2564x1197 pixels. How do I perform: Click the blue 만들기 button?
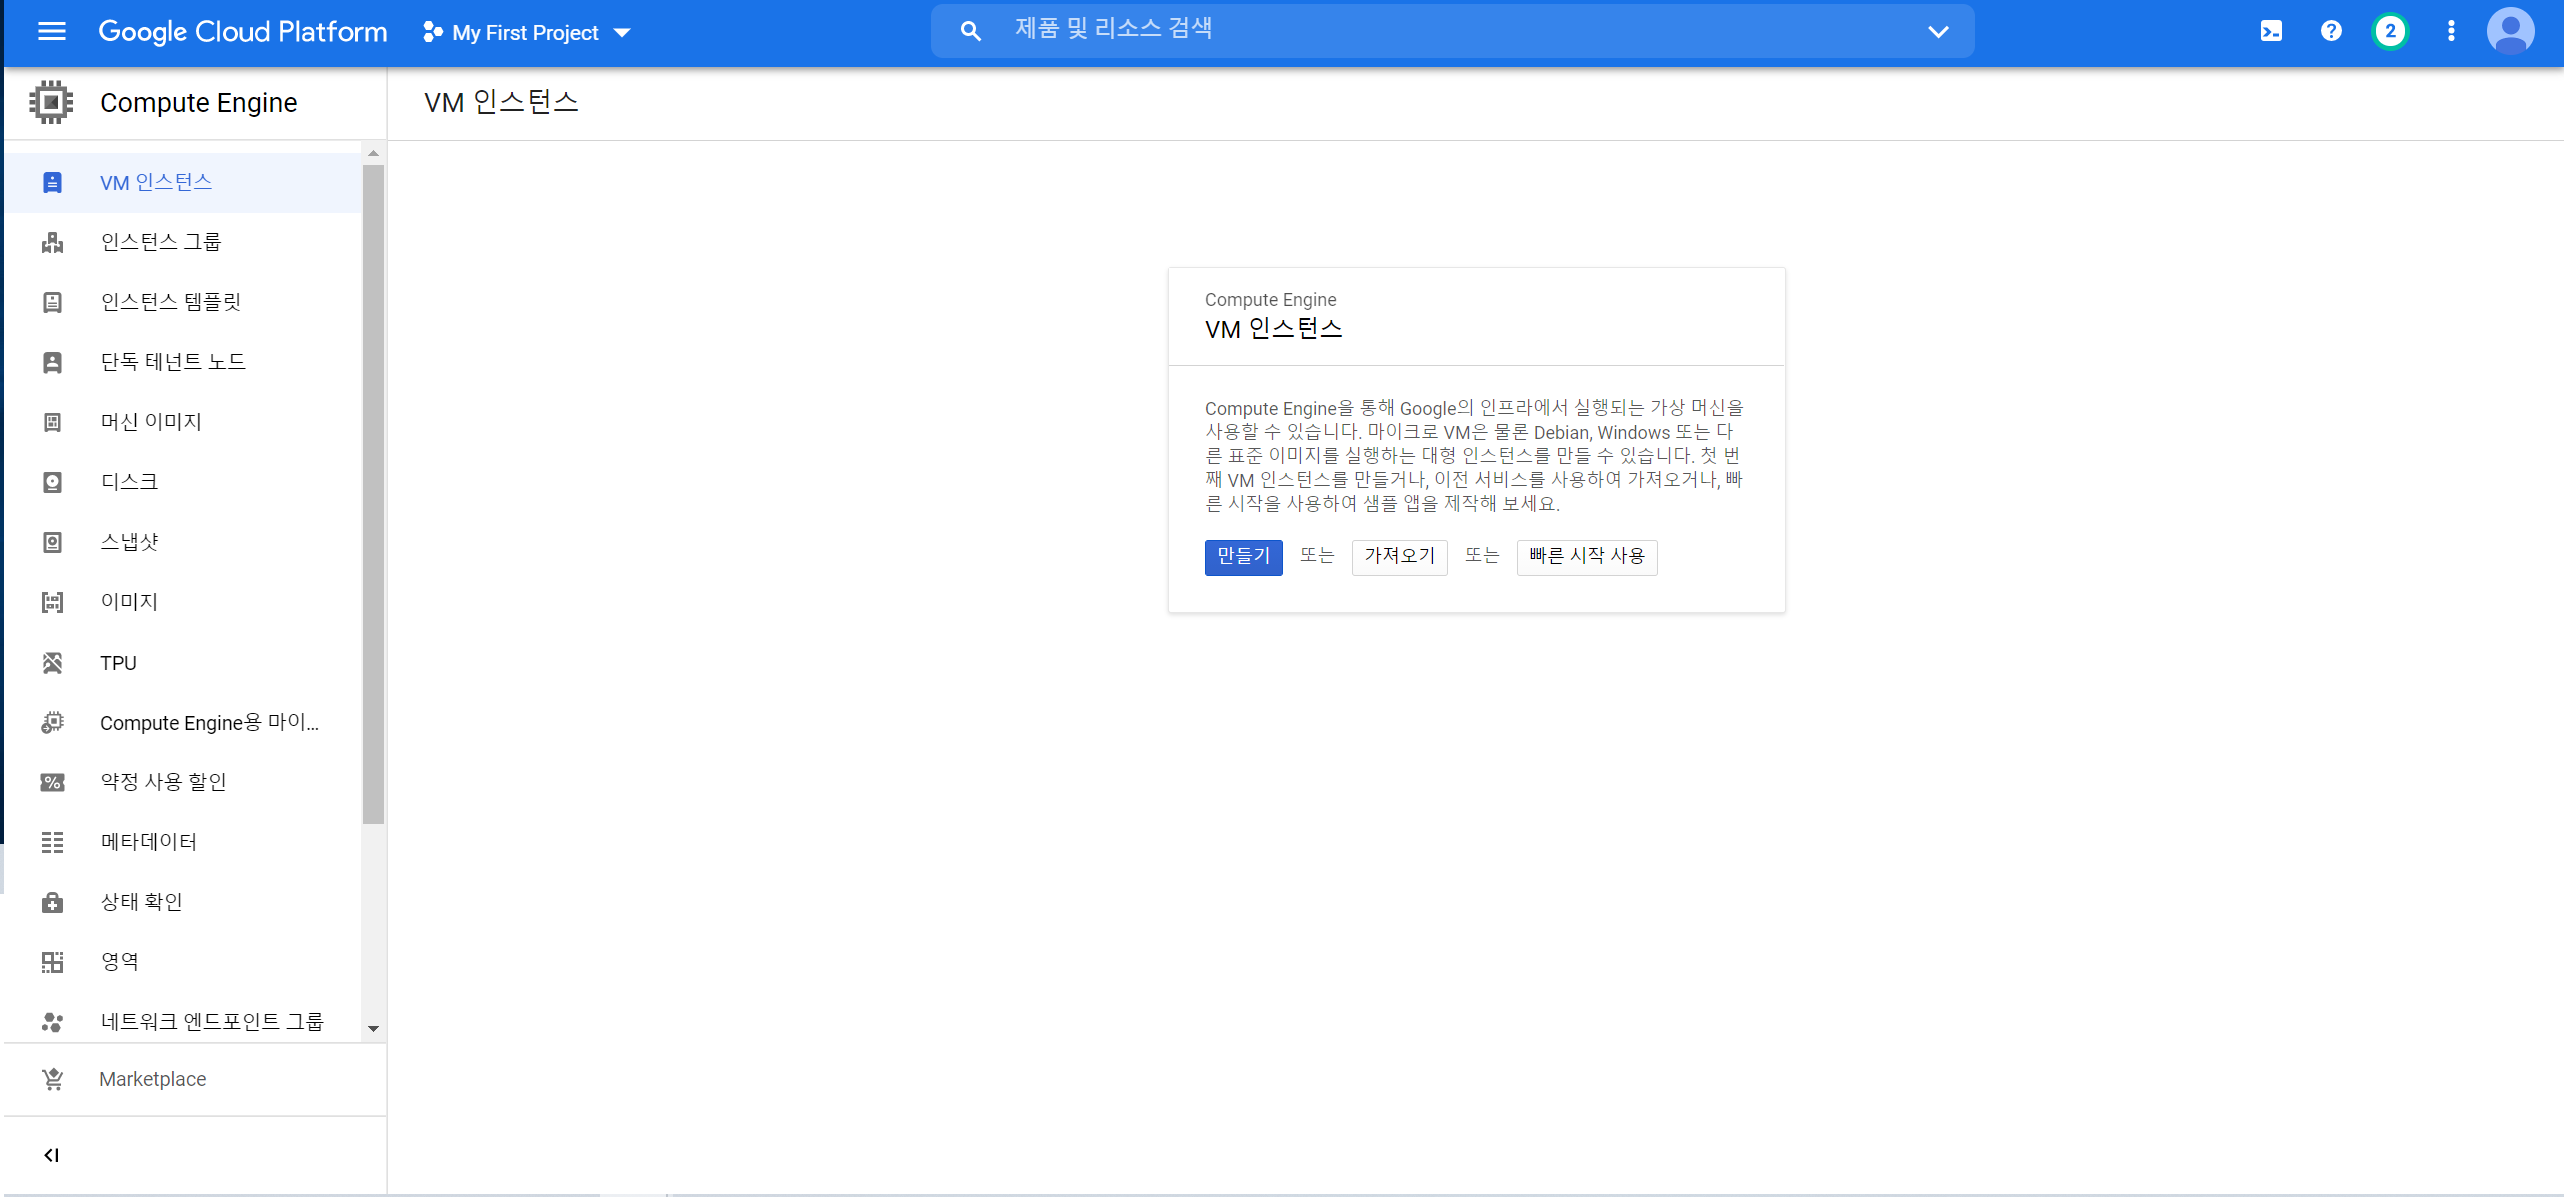1243,557
